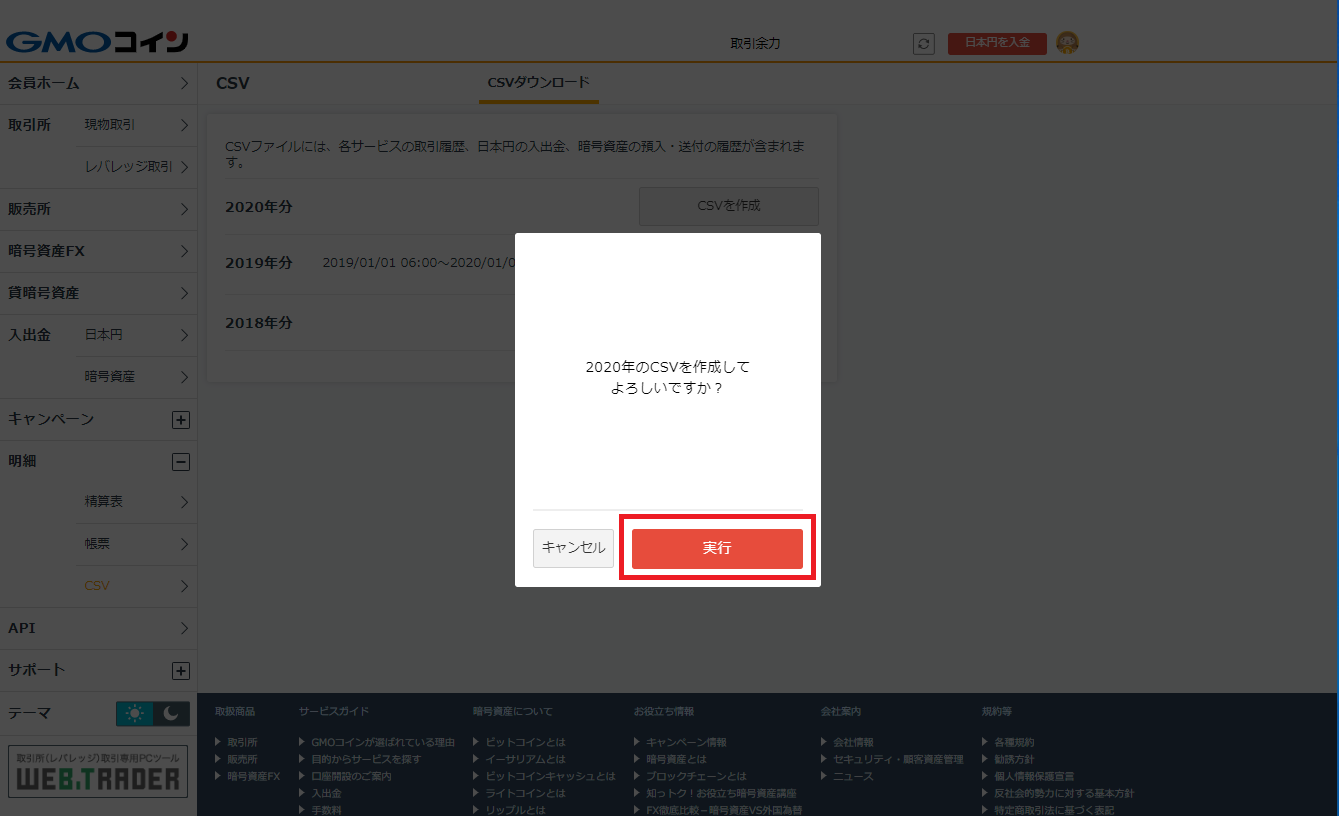Open the account avatar icon top right
The width and height of the screenshot is (1339, 816).
tap(1067, 43)
